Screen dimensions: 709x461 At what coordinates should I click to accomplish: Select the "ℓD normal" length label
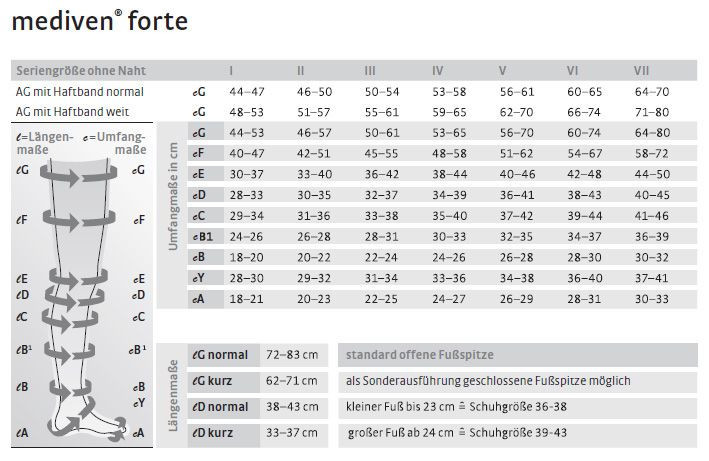pyautogui.click(x=220, y=407)
